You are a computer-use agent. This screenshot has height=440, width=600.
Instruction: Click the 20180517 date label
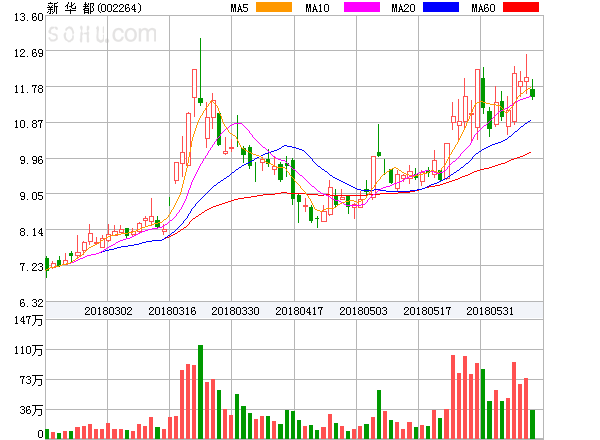click(427, 311)
